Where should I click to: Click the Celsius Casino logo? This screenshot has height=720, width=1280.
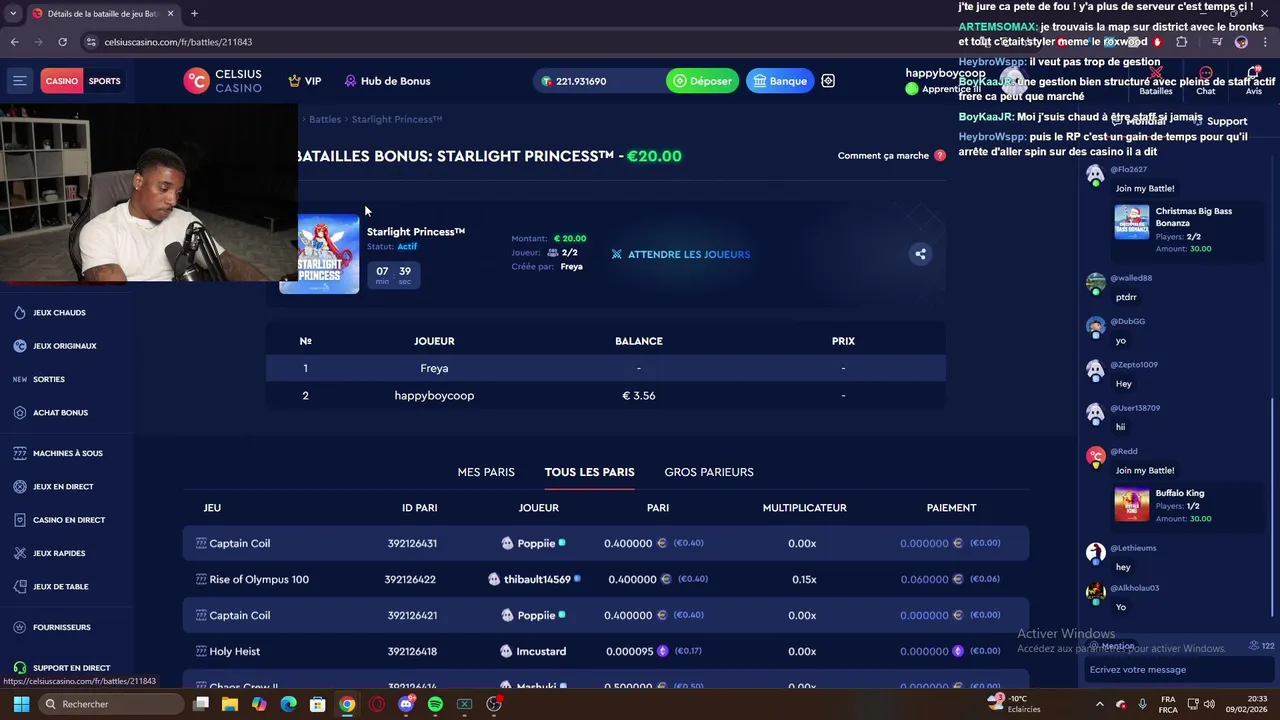point(222,81)
